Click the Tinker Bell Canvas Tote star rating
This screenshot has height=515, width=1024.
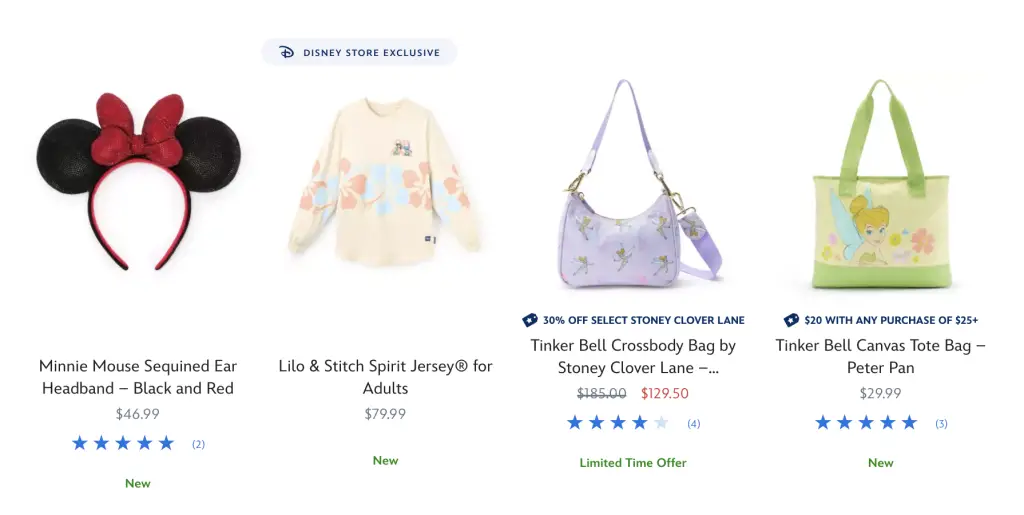(x=866, y=423)
